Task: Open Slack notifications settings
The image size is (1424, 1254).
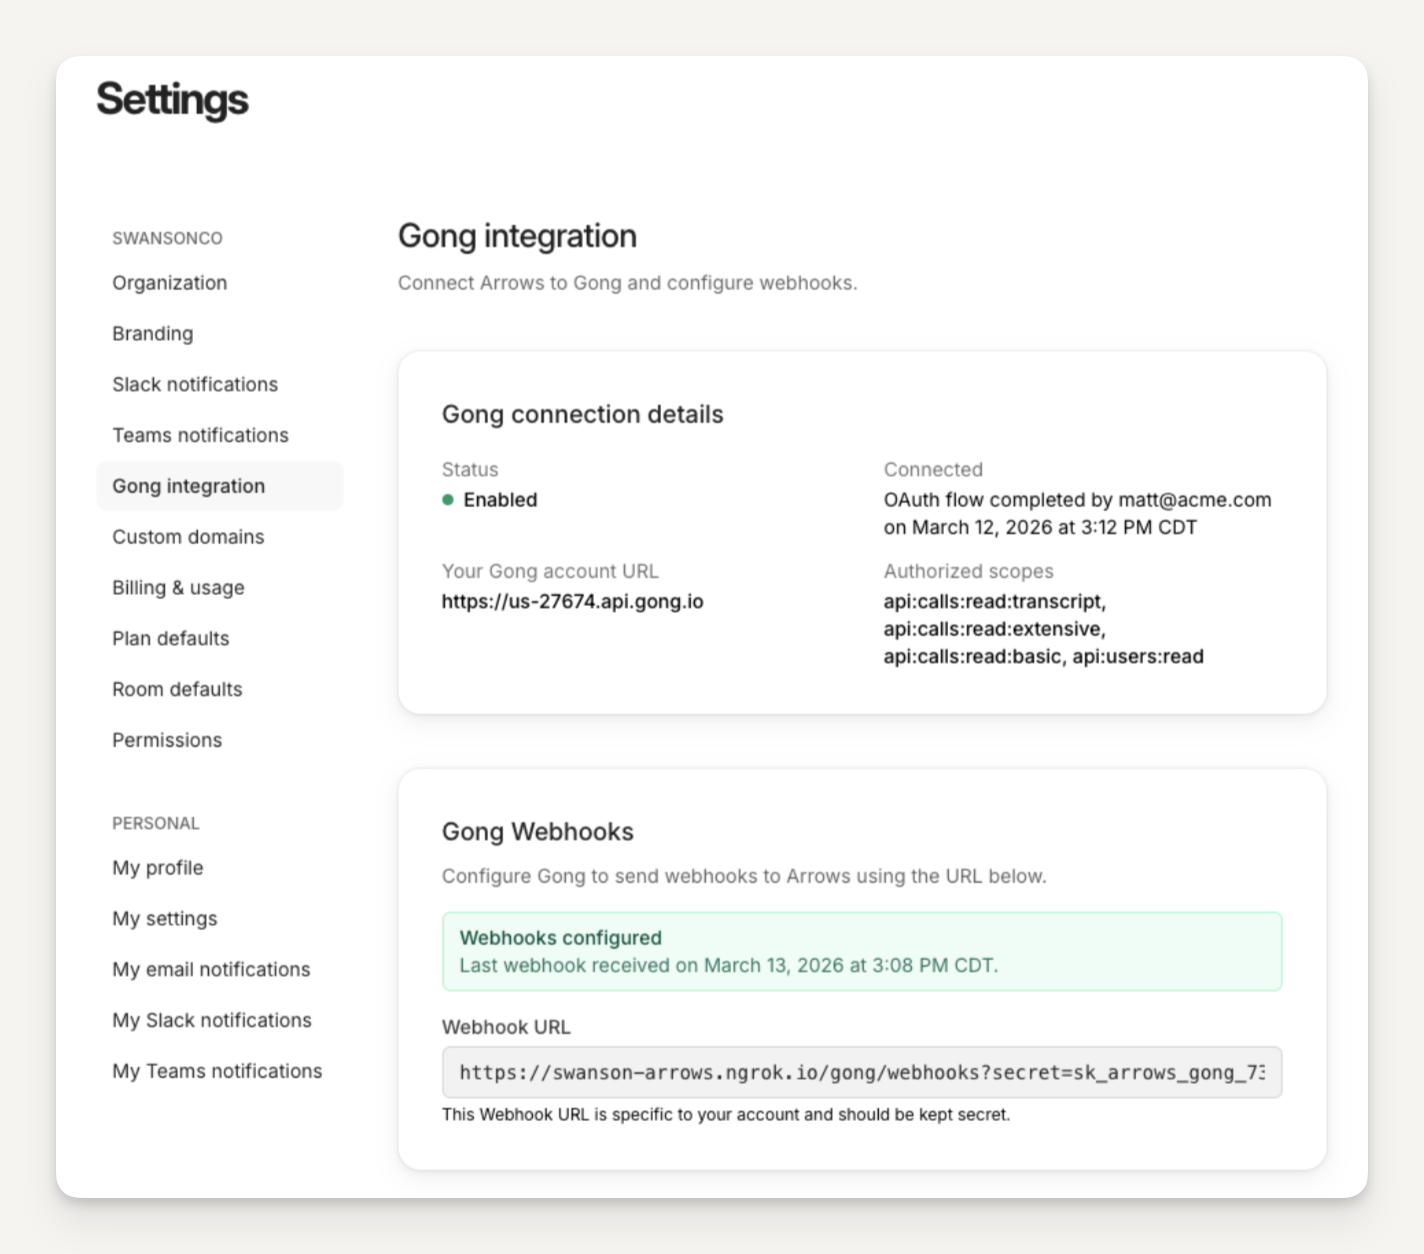Action: coord(195,385)
